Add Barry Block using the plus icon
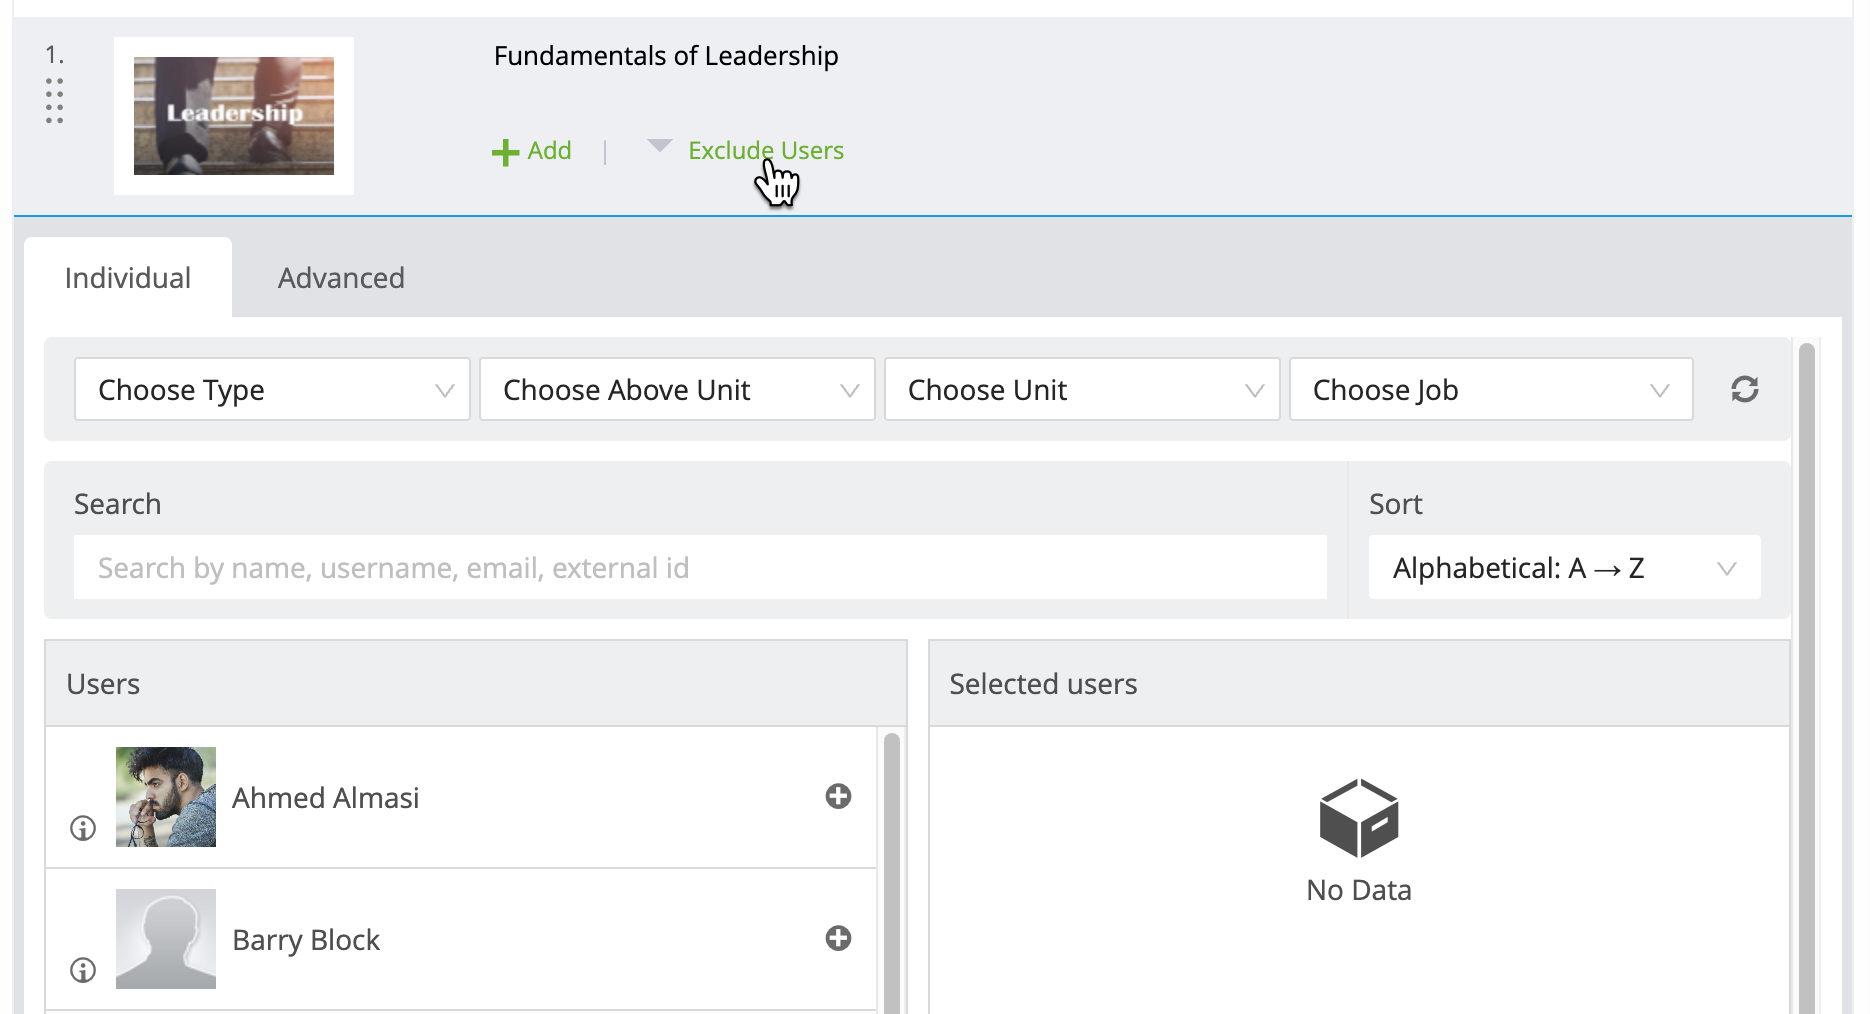This screenshot has width=1870, height=1014. click(x=838, y=938)
